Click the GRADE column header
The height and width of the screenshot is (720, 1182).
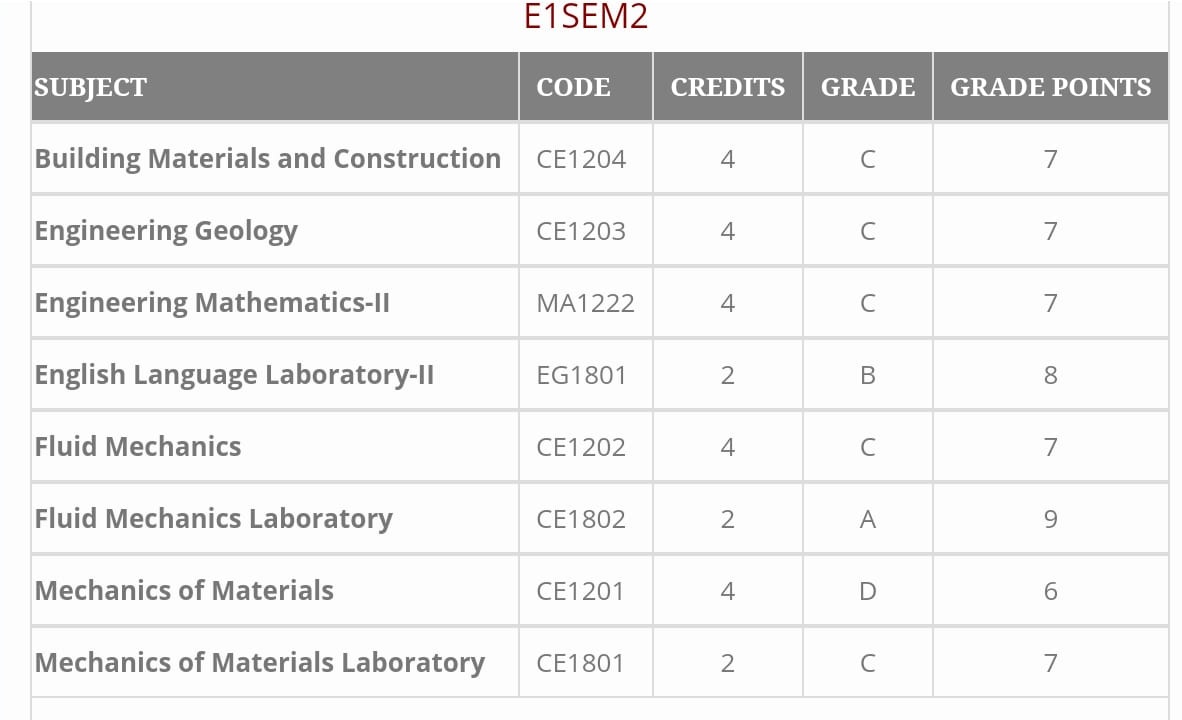pos(868,87)
